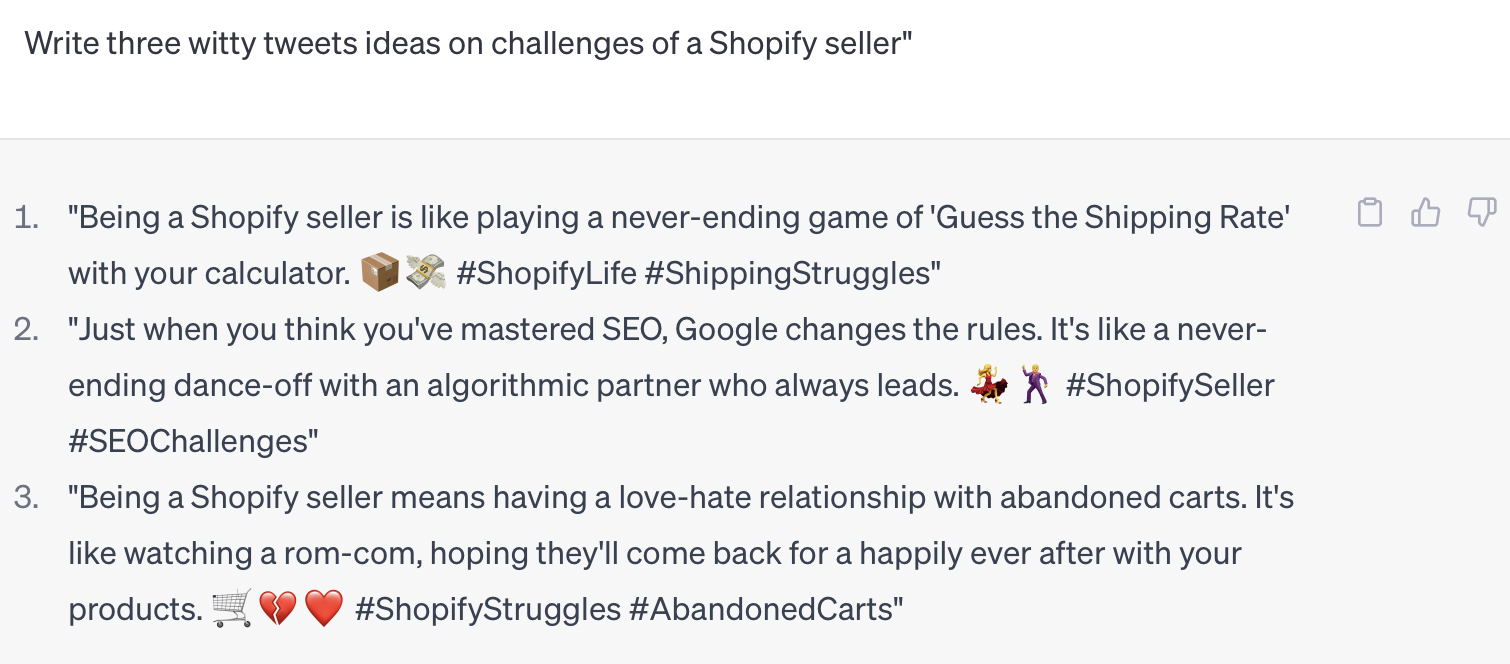This screenshot has height=664, width=1510.
Task: Click the flying money emoji
Action: tap(425, 272)
